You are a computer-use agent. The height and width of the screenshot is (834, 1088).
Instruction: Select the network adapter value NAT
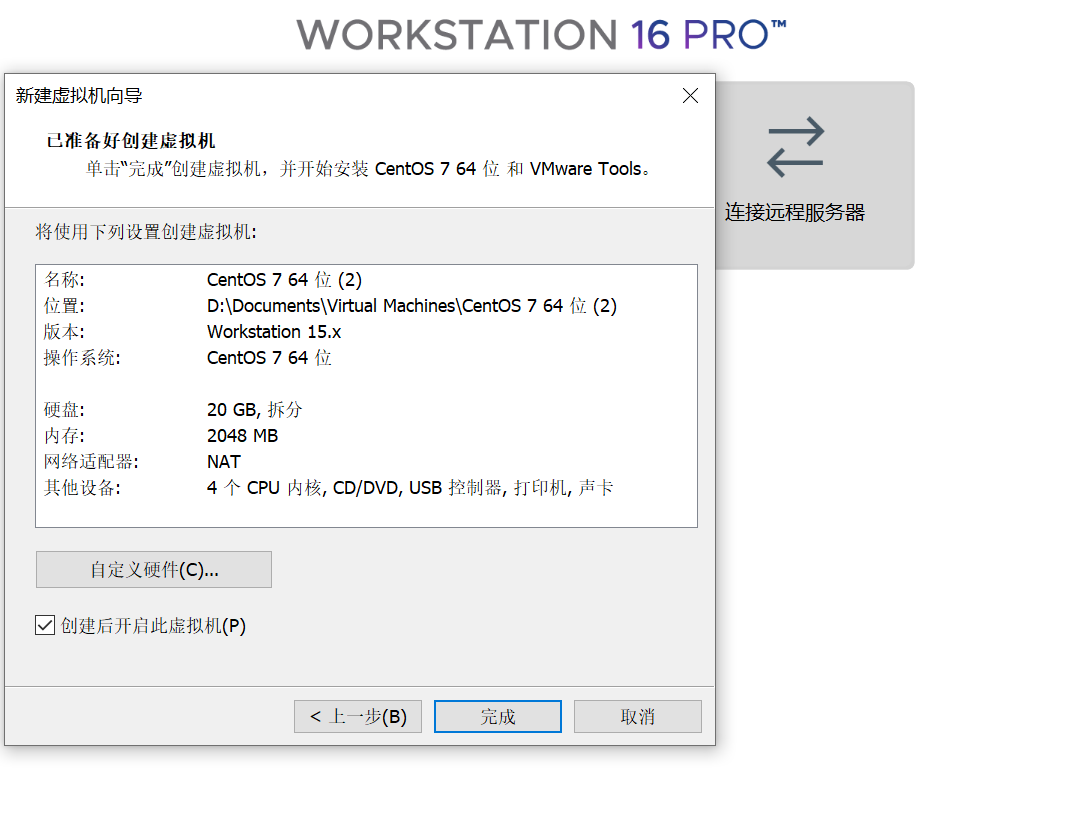tap(223, 462)
